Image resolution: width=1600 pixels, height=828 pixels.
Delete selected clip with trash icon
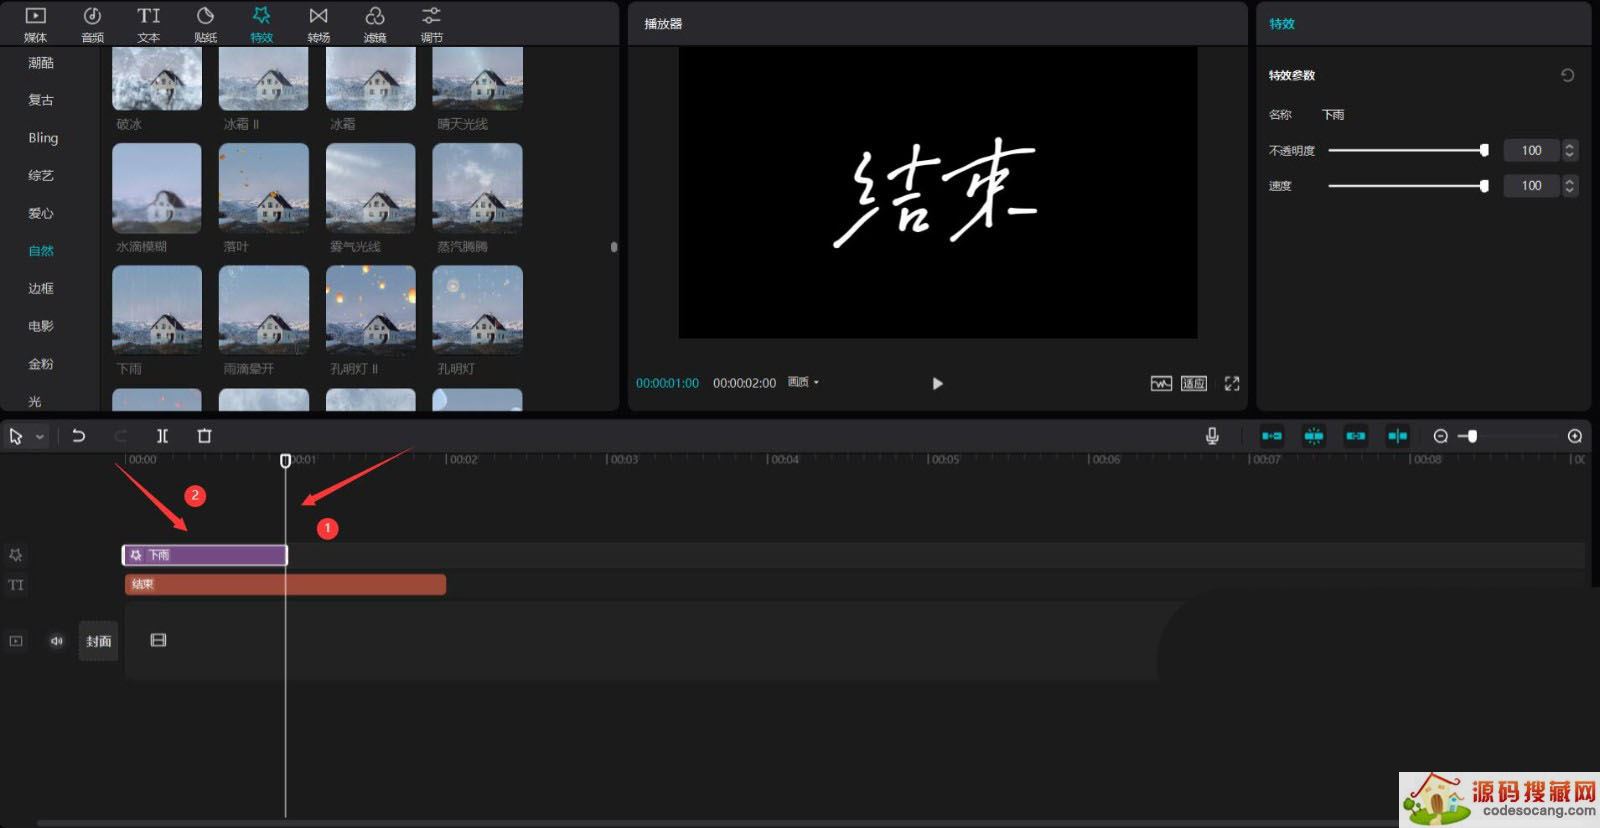tap(205, 436)
